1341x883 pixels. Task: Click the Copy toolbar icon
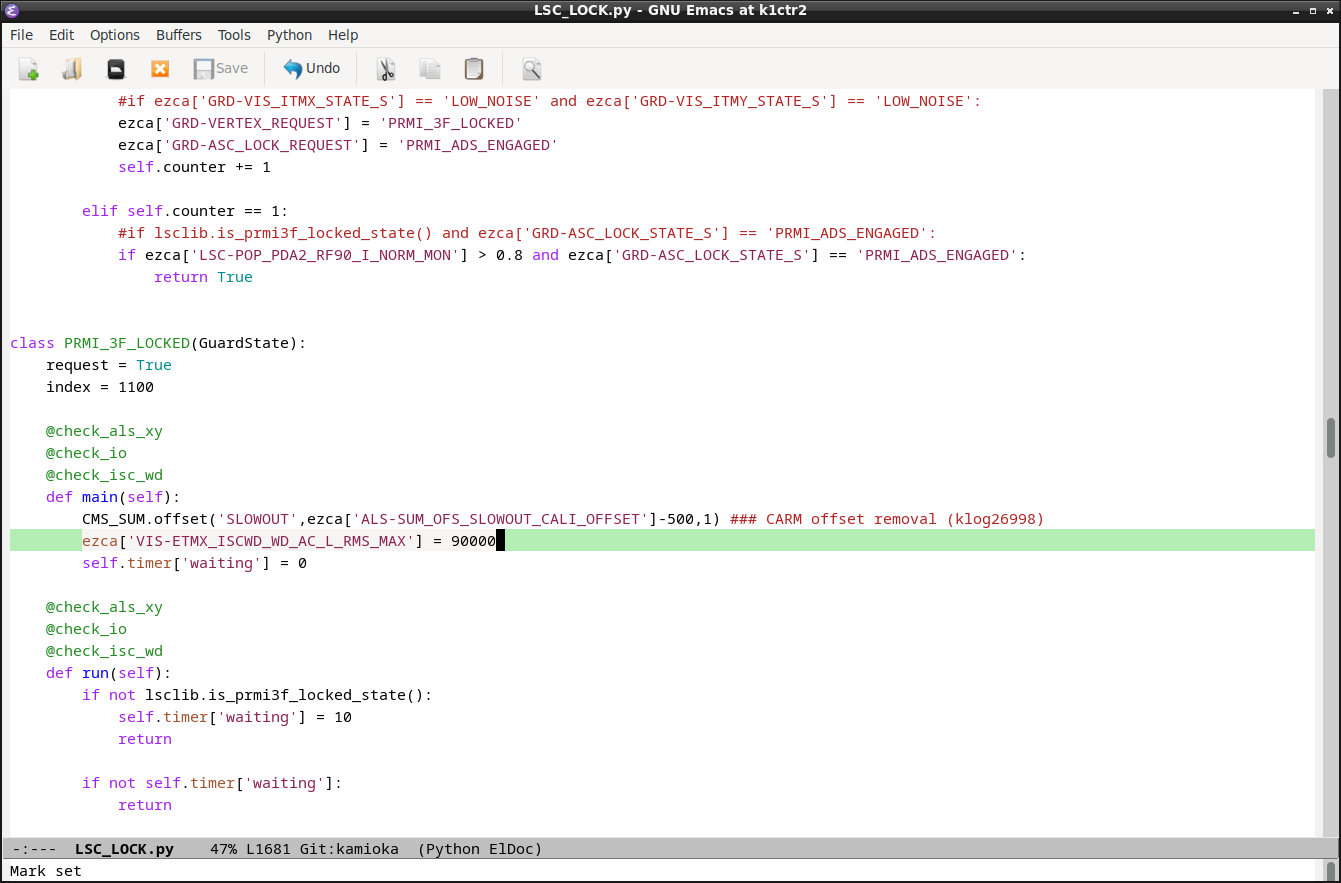tap(430, 69)
